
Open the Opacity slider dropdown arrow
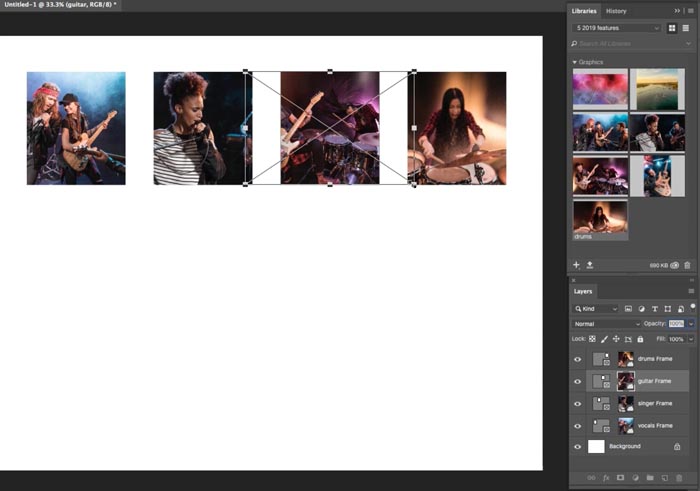coord(691,324)
